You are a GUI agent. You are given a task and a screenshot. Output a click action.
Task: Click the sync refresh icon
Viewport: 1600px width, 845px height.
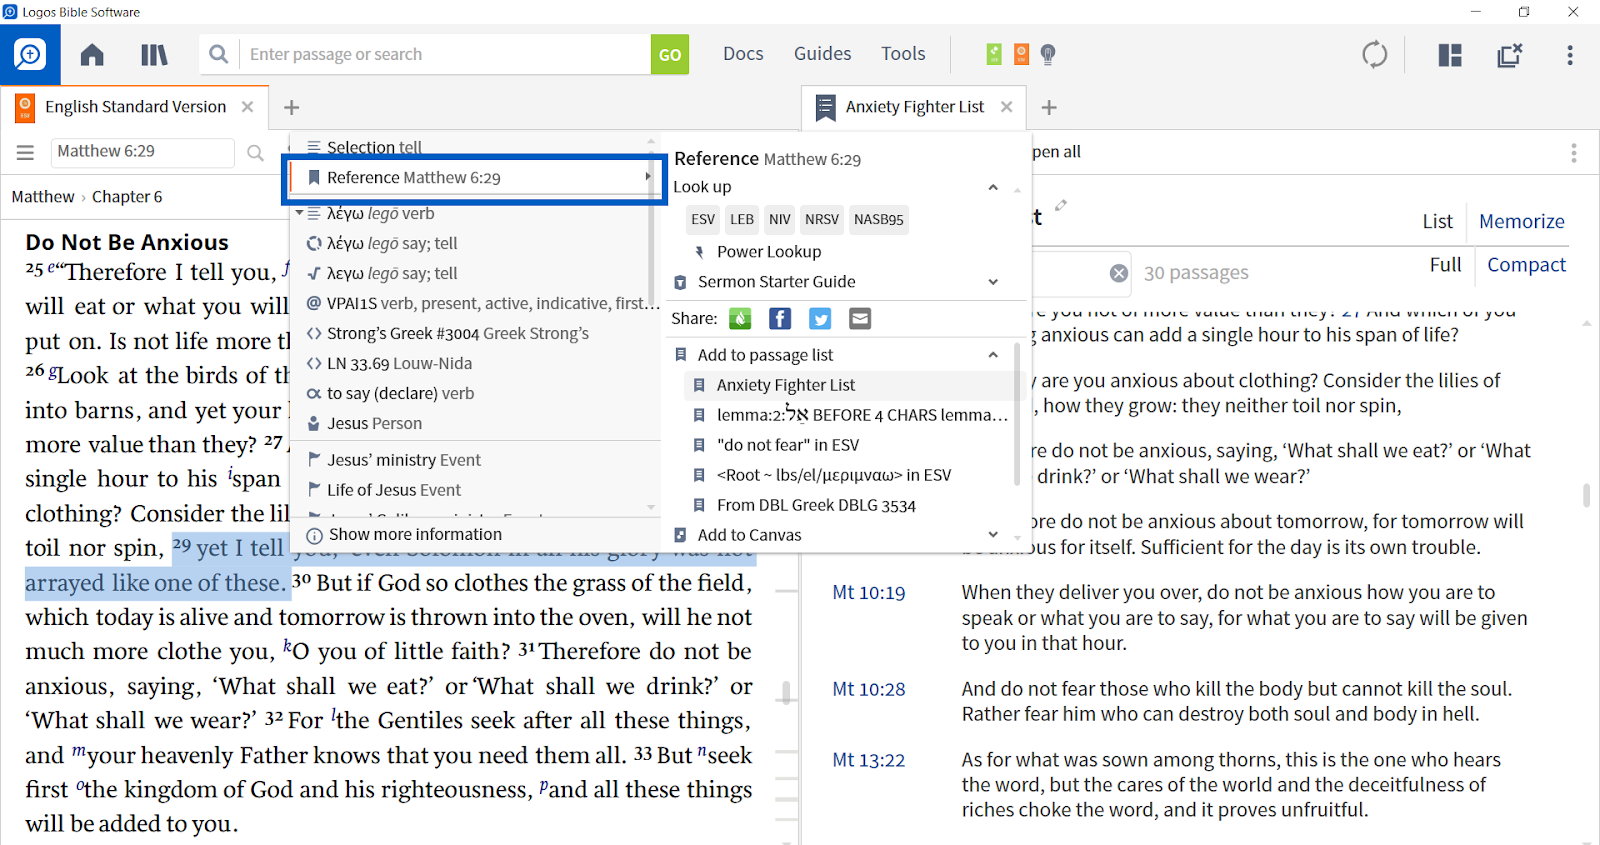pyautogui.click(x=1375, y=54)
